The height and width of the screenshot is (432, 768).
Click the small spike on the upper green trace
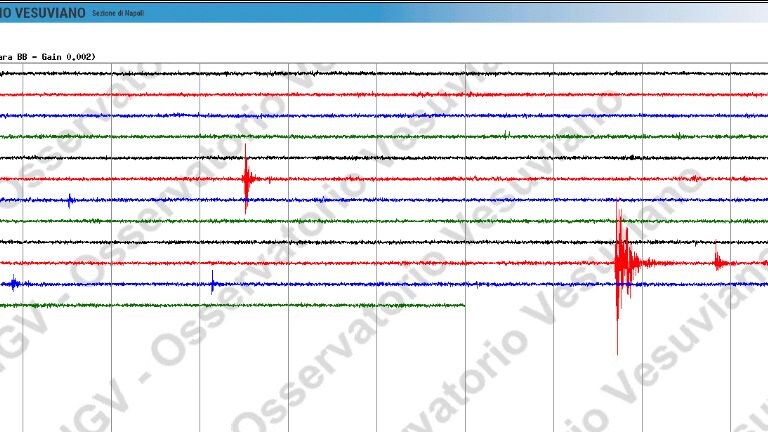[507, 134]
